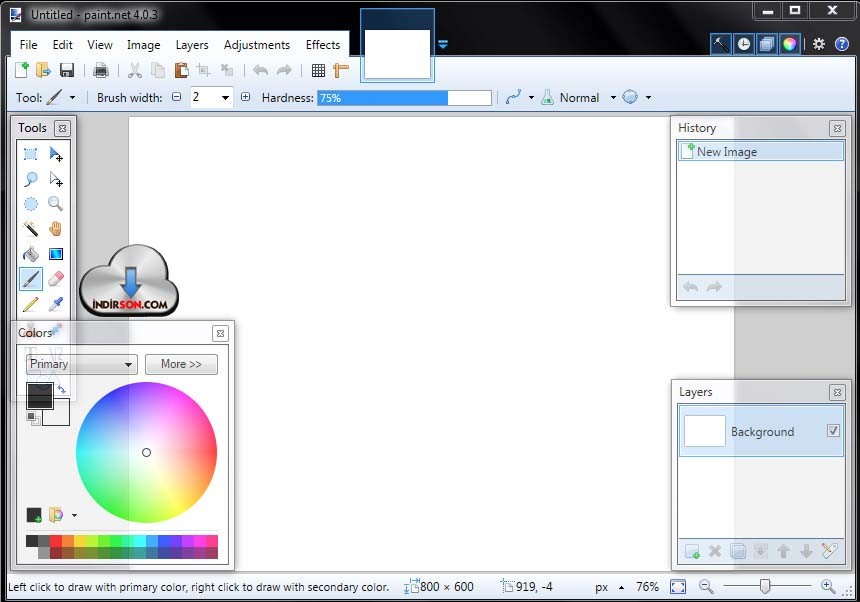Select the Zoom magnifier tool
The width and height of the screenshot is (860, 602).
[56, 204]
